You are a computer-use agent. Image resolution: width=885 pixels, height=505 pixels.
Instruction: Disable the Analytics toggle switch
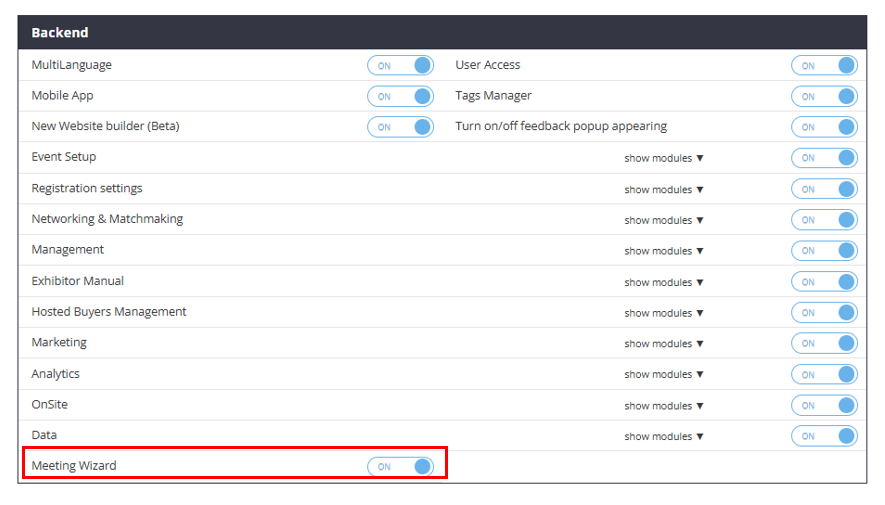[824, 374]
